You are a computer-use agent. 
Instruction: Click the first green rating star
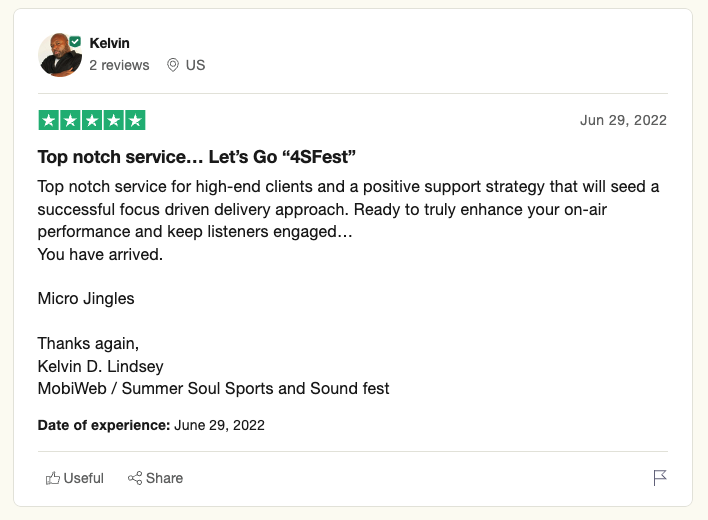click(49, 120)
